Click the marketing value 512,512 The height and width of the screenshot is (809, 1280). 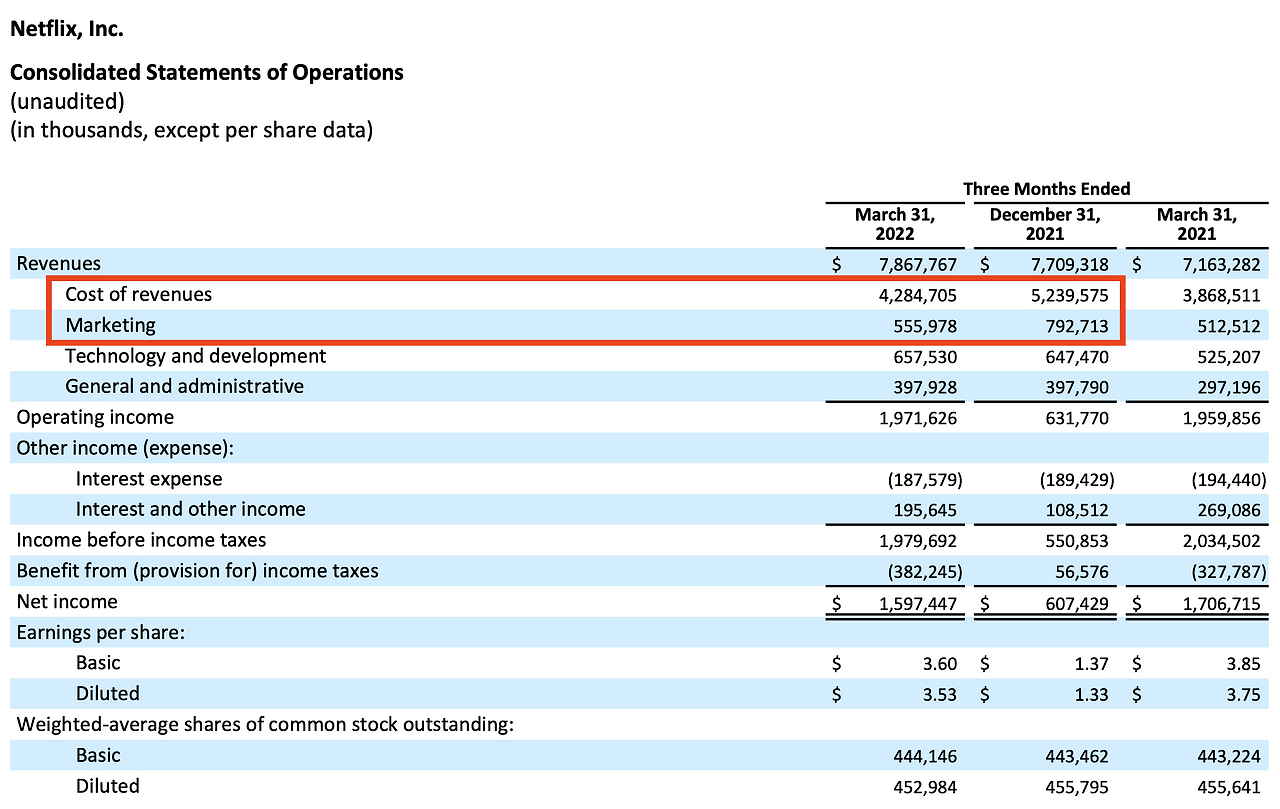(x=1227, y=327)
